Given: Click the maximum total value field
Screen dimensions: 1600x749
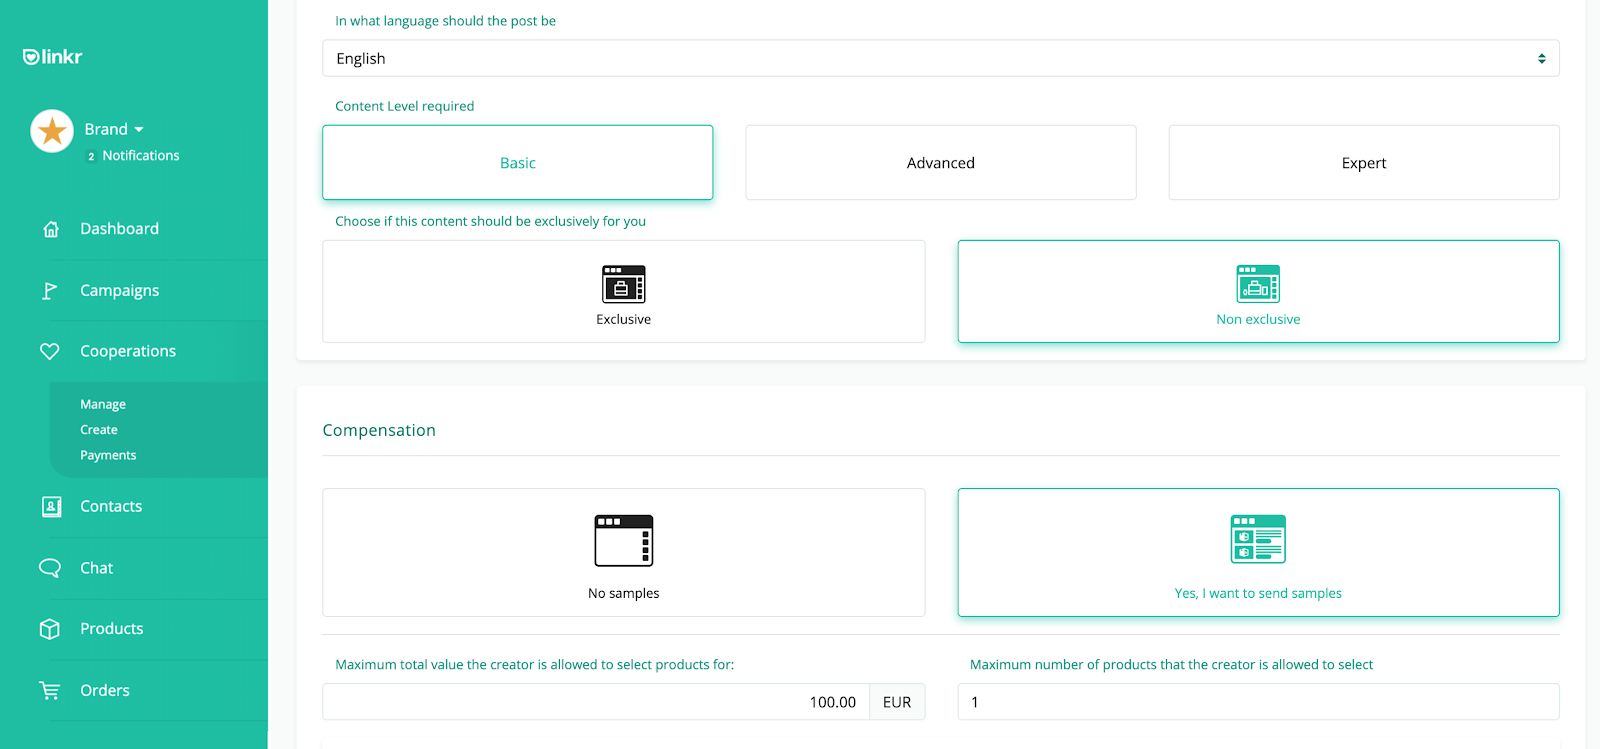Looking at the screenshot, I should coord(596,702).
